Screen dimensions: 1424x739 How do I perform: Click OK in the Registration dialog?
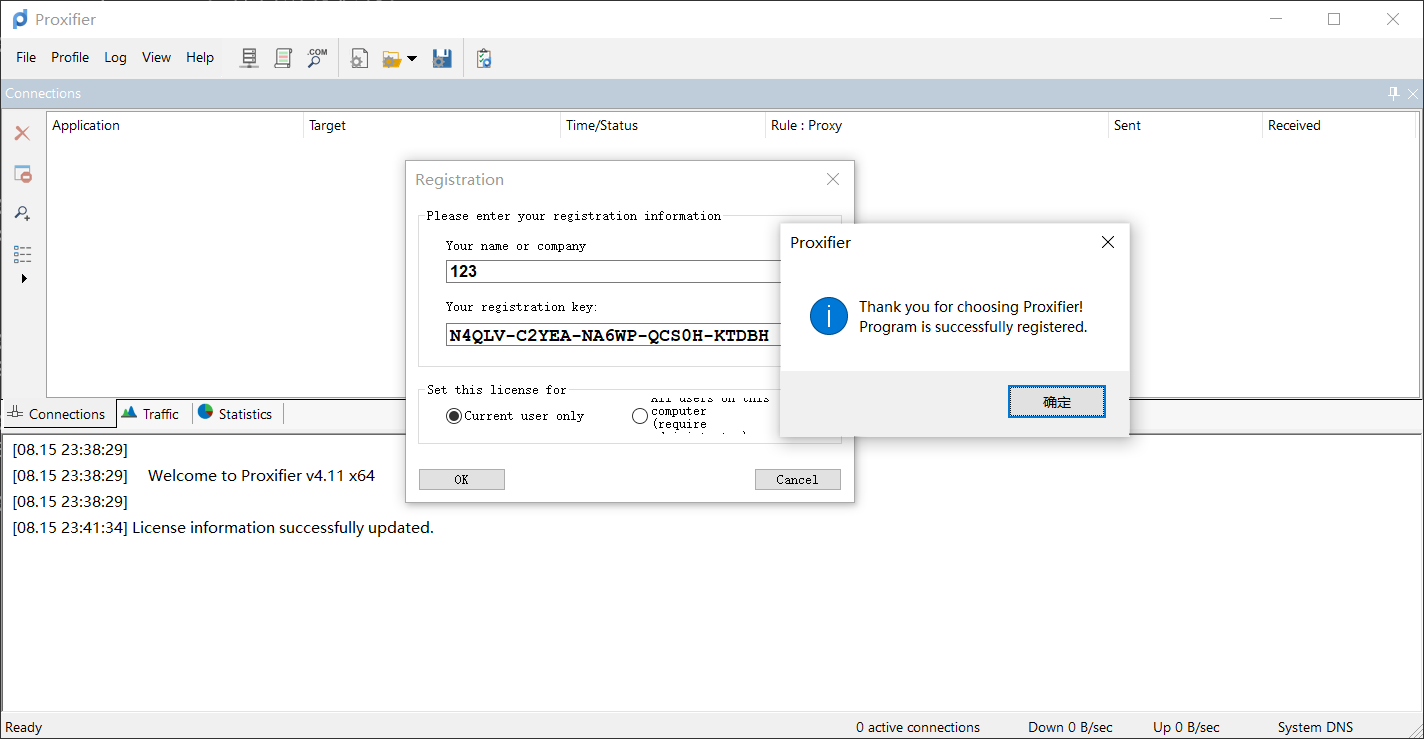tap(462, 479)
